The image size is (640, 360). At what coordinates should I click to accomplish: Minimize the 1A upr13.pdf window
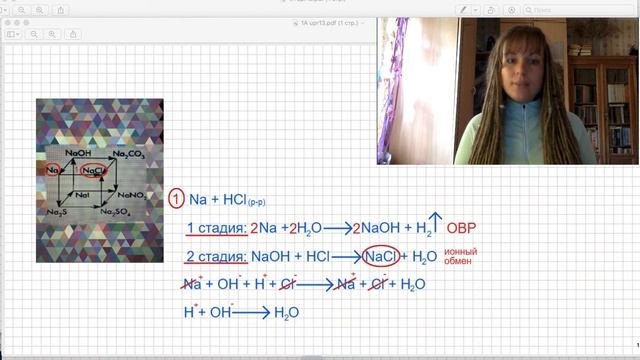[x=17, y=23]
